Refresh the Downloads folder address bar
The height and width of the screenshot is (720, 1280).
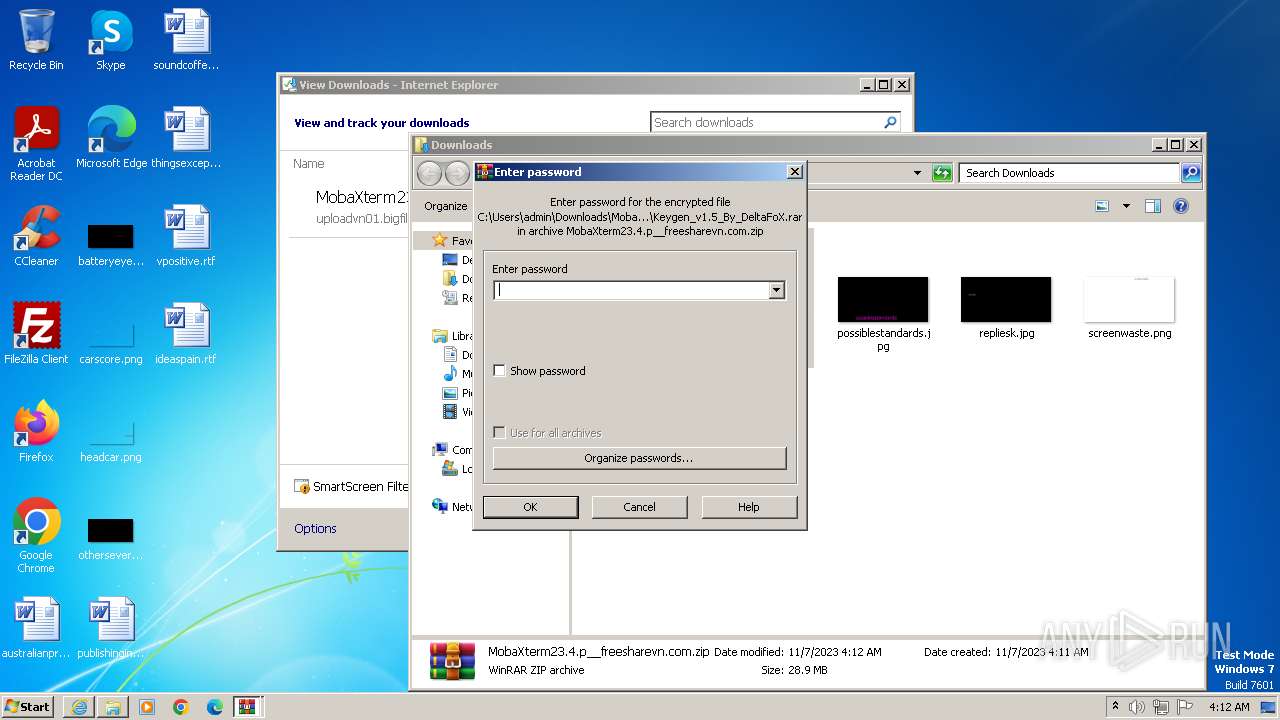tap(942, 173)
